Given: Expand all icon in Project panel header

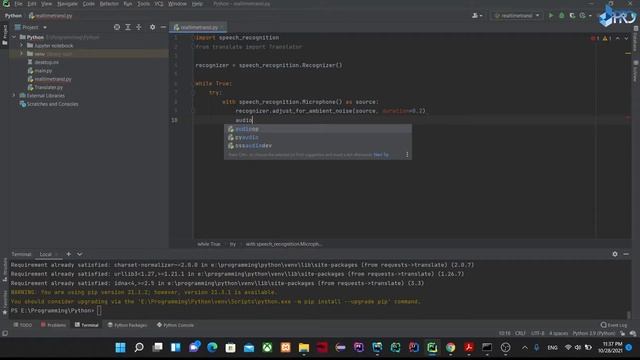Looking at the screenshot, I should (x=128, y=27).
